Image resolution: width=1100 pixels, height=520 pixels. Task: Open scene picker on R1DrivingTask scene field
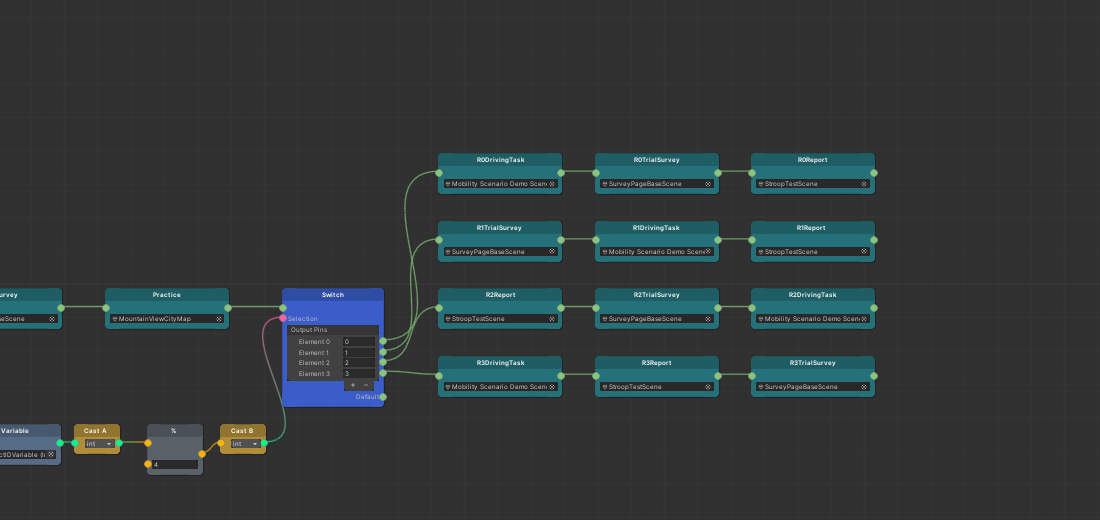point(708,251)
